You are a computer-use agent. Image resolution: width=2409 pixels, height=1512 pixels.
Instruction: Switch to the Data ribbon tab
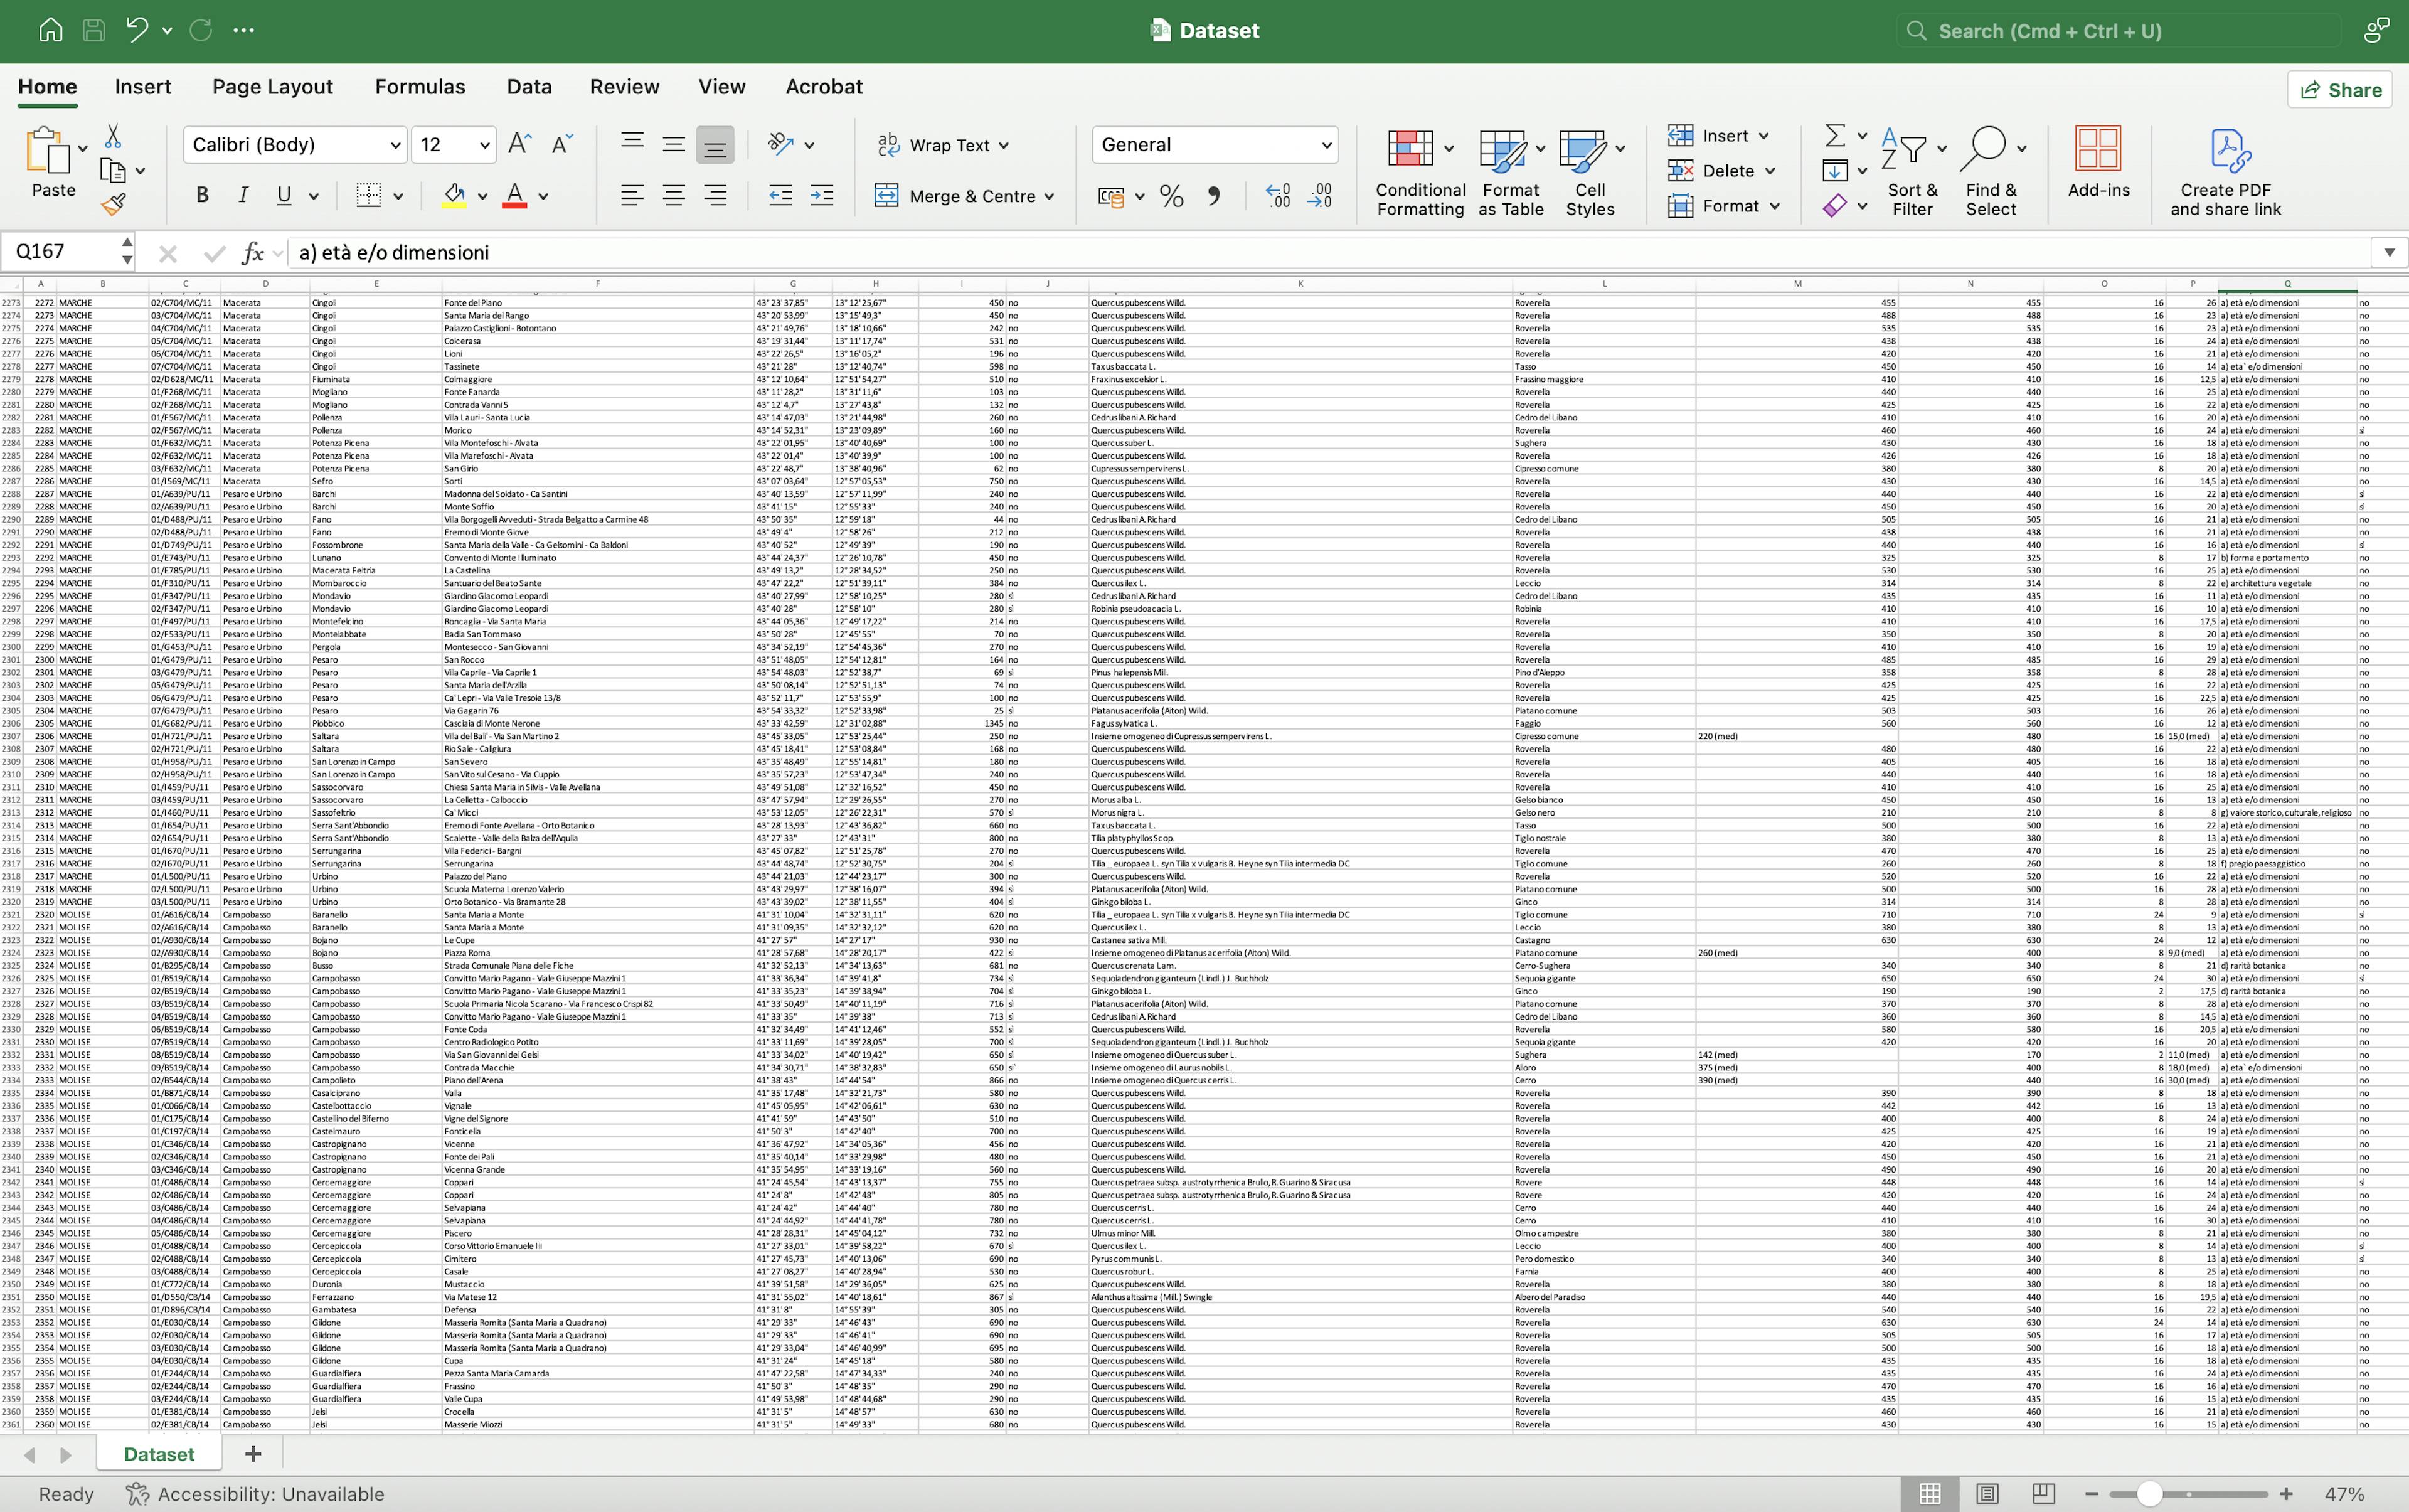tap(528, 87)
